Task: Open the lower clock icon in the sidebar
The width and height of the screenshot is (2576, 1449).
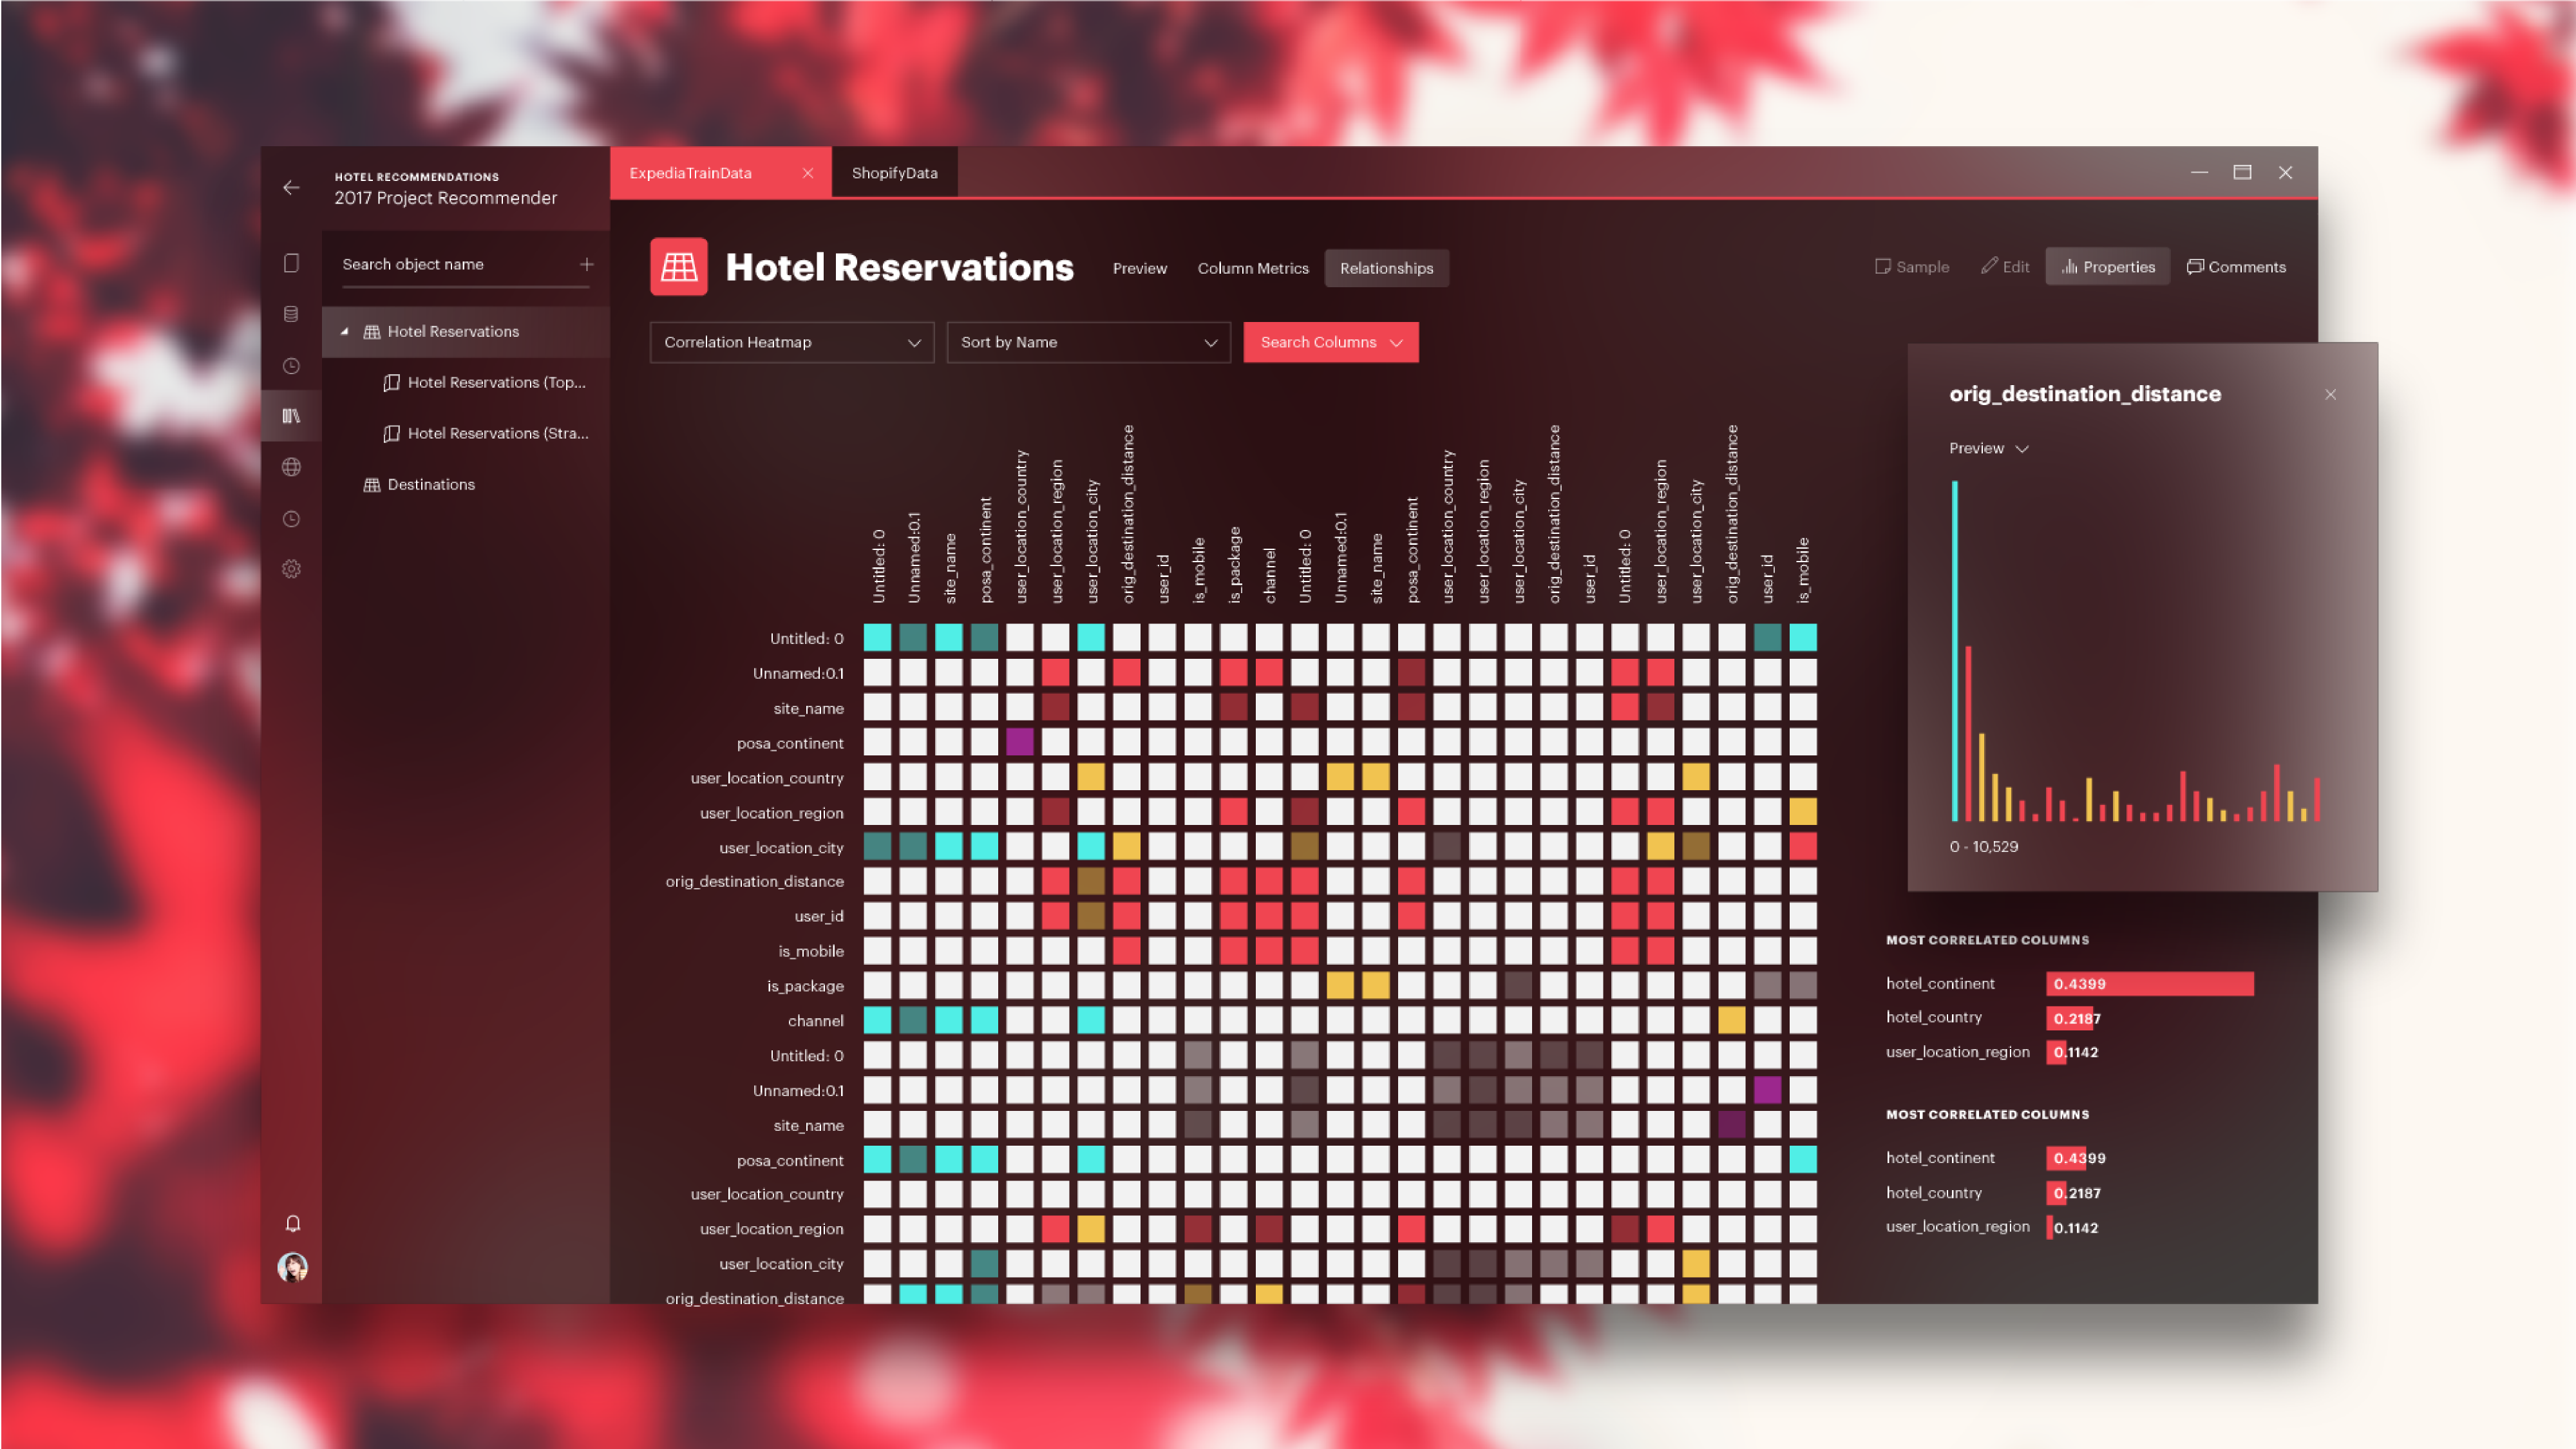Action: coord(291,519)
